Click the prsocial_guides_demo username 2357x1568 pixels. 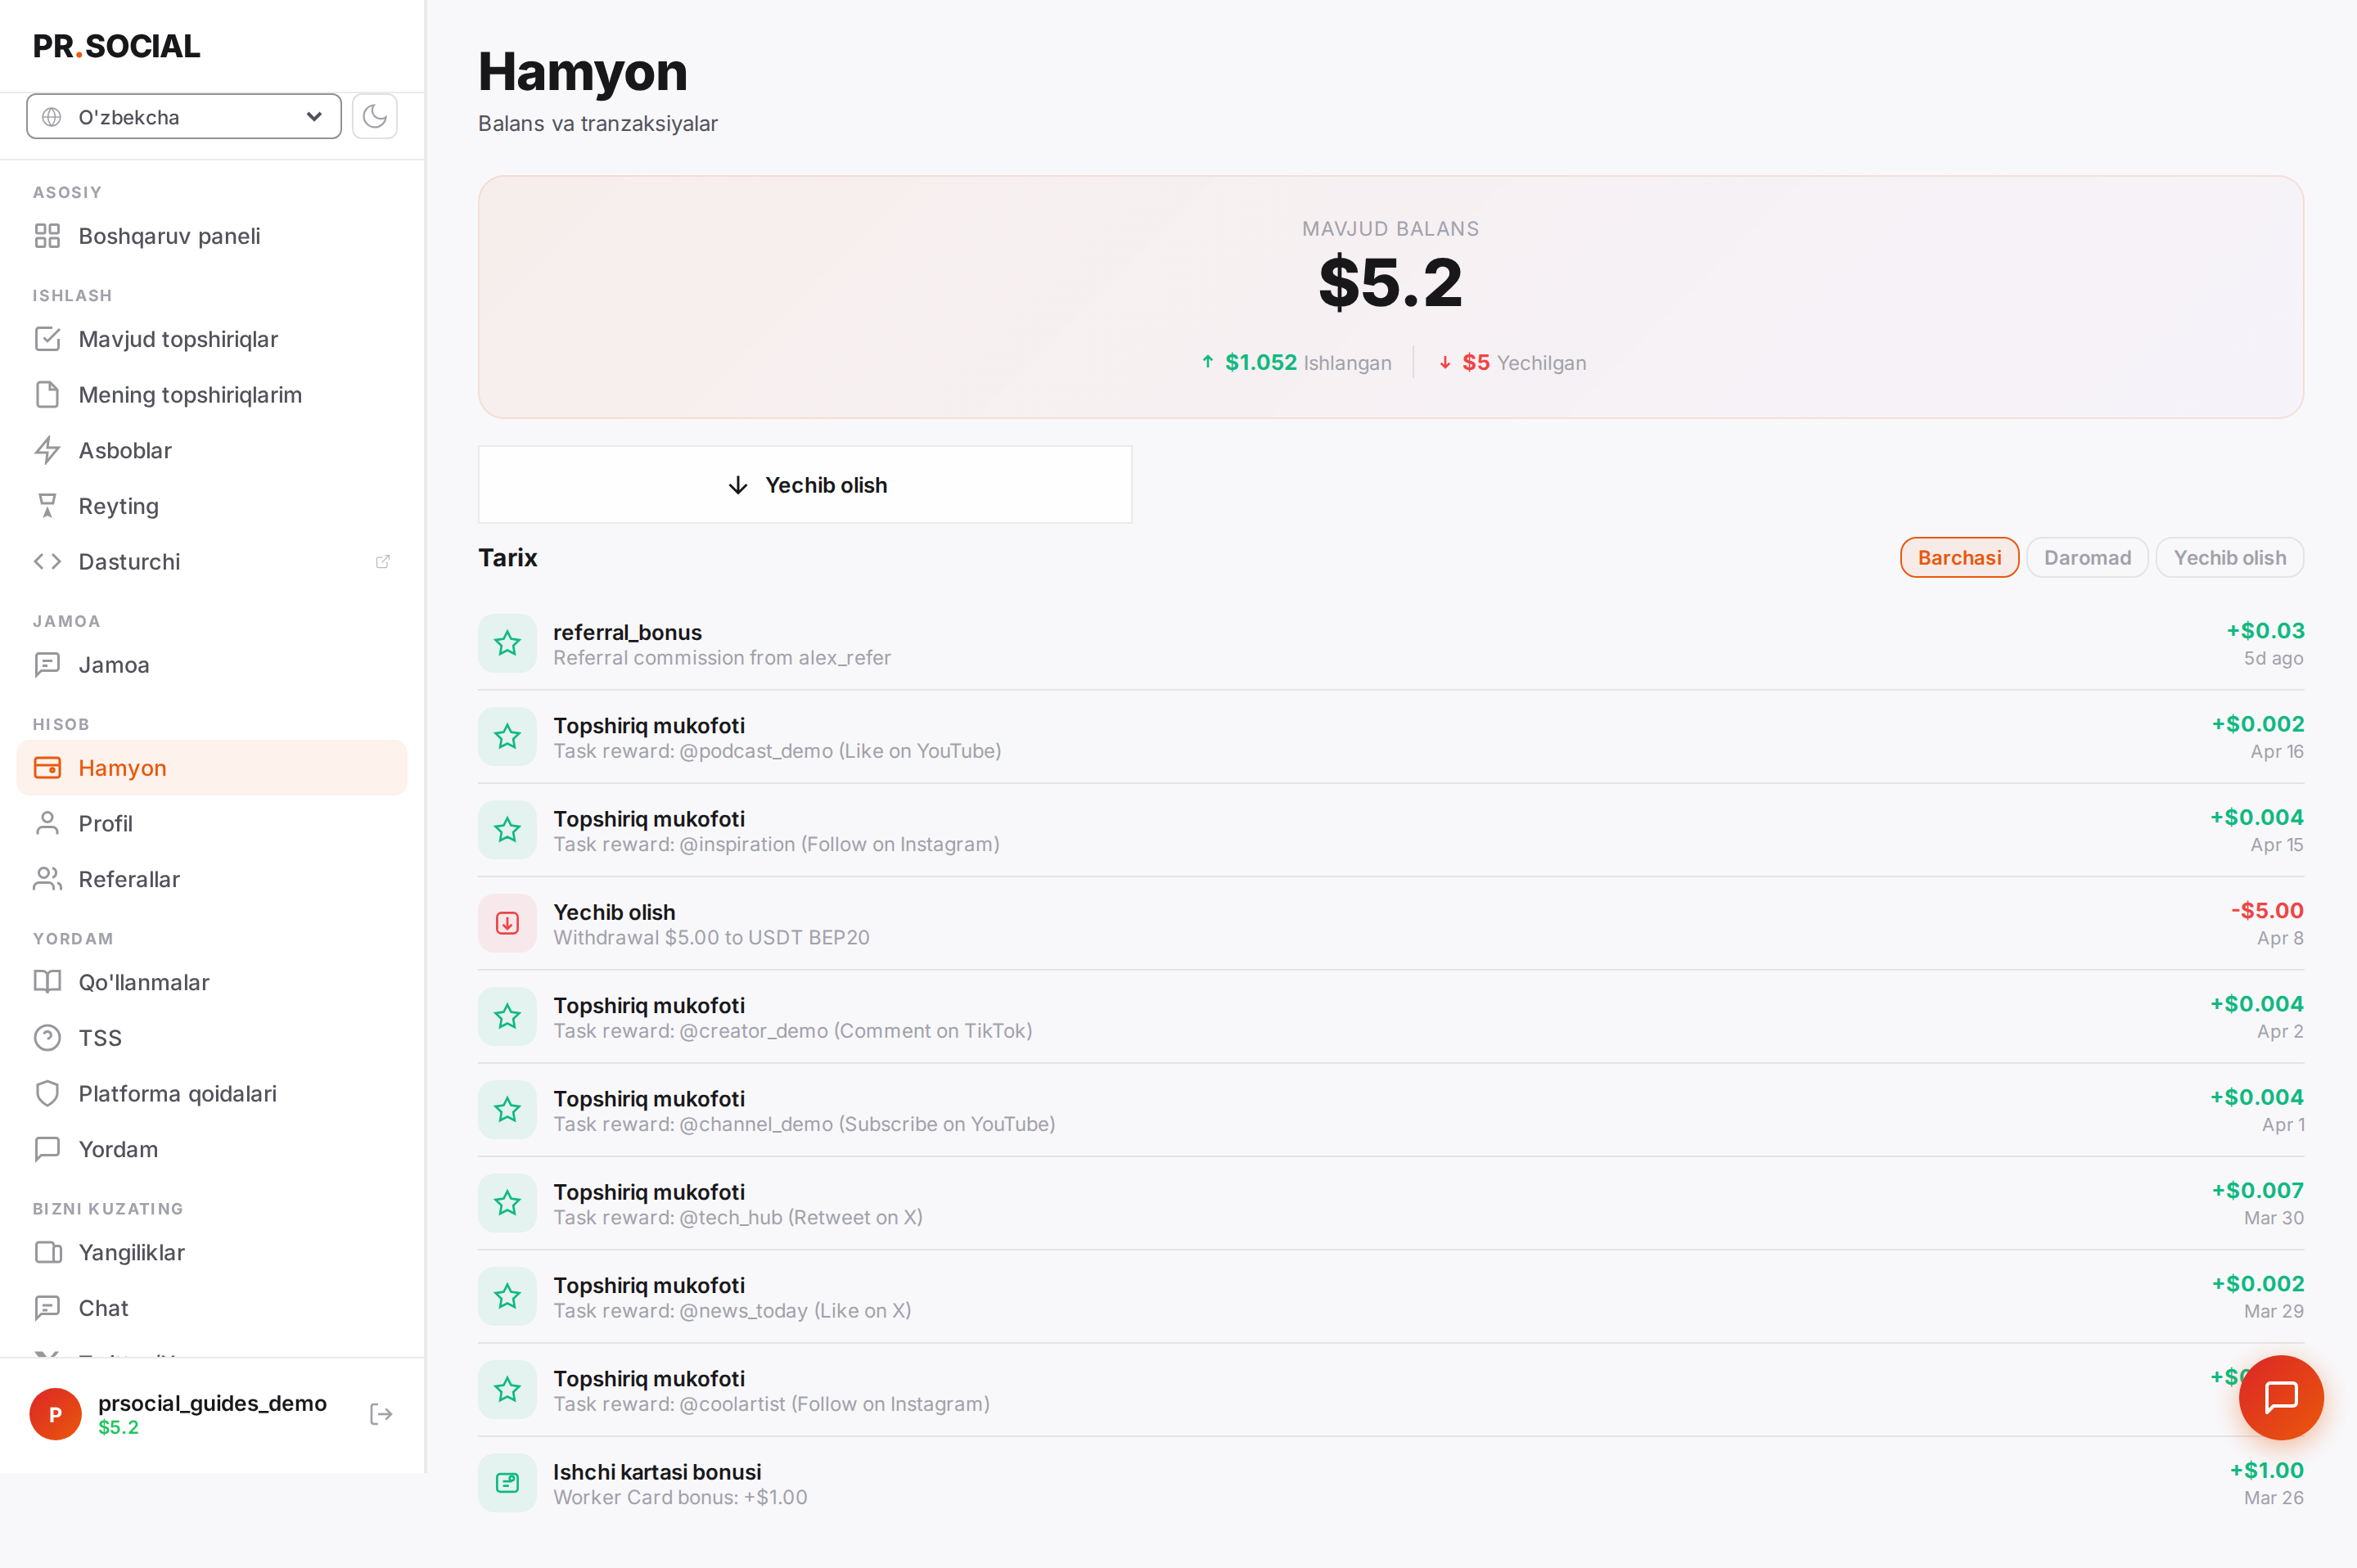[x=212, y=1403]
